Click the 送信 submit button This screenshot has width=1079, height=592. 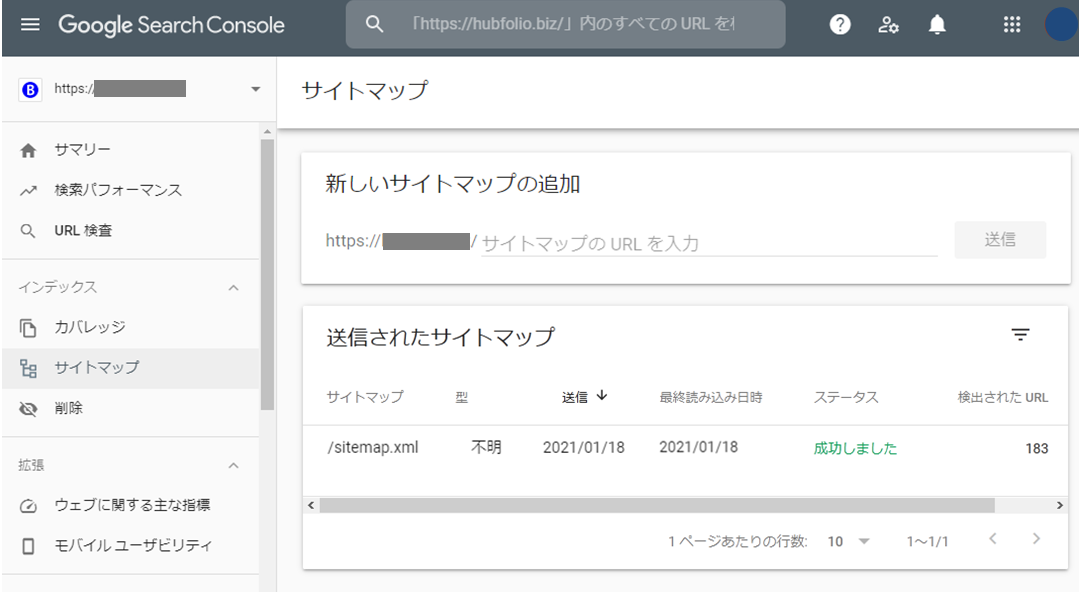click(x=1000, y=240)
